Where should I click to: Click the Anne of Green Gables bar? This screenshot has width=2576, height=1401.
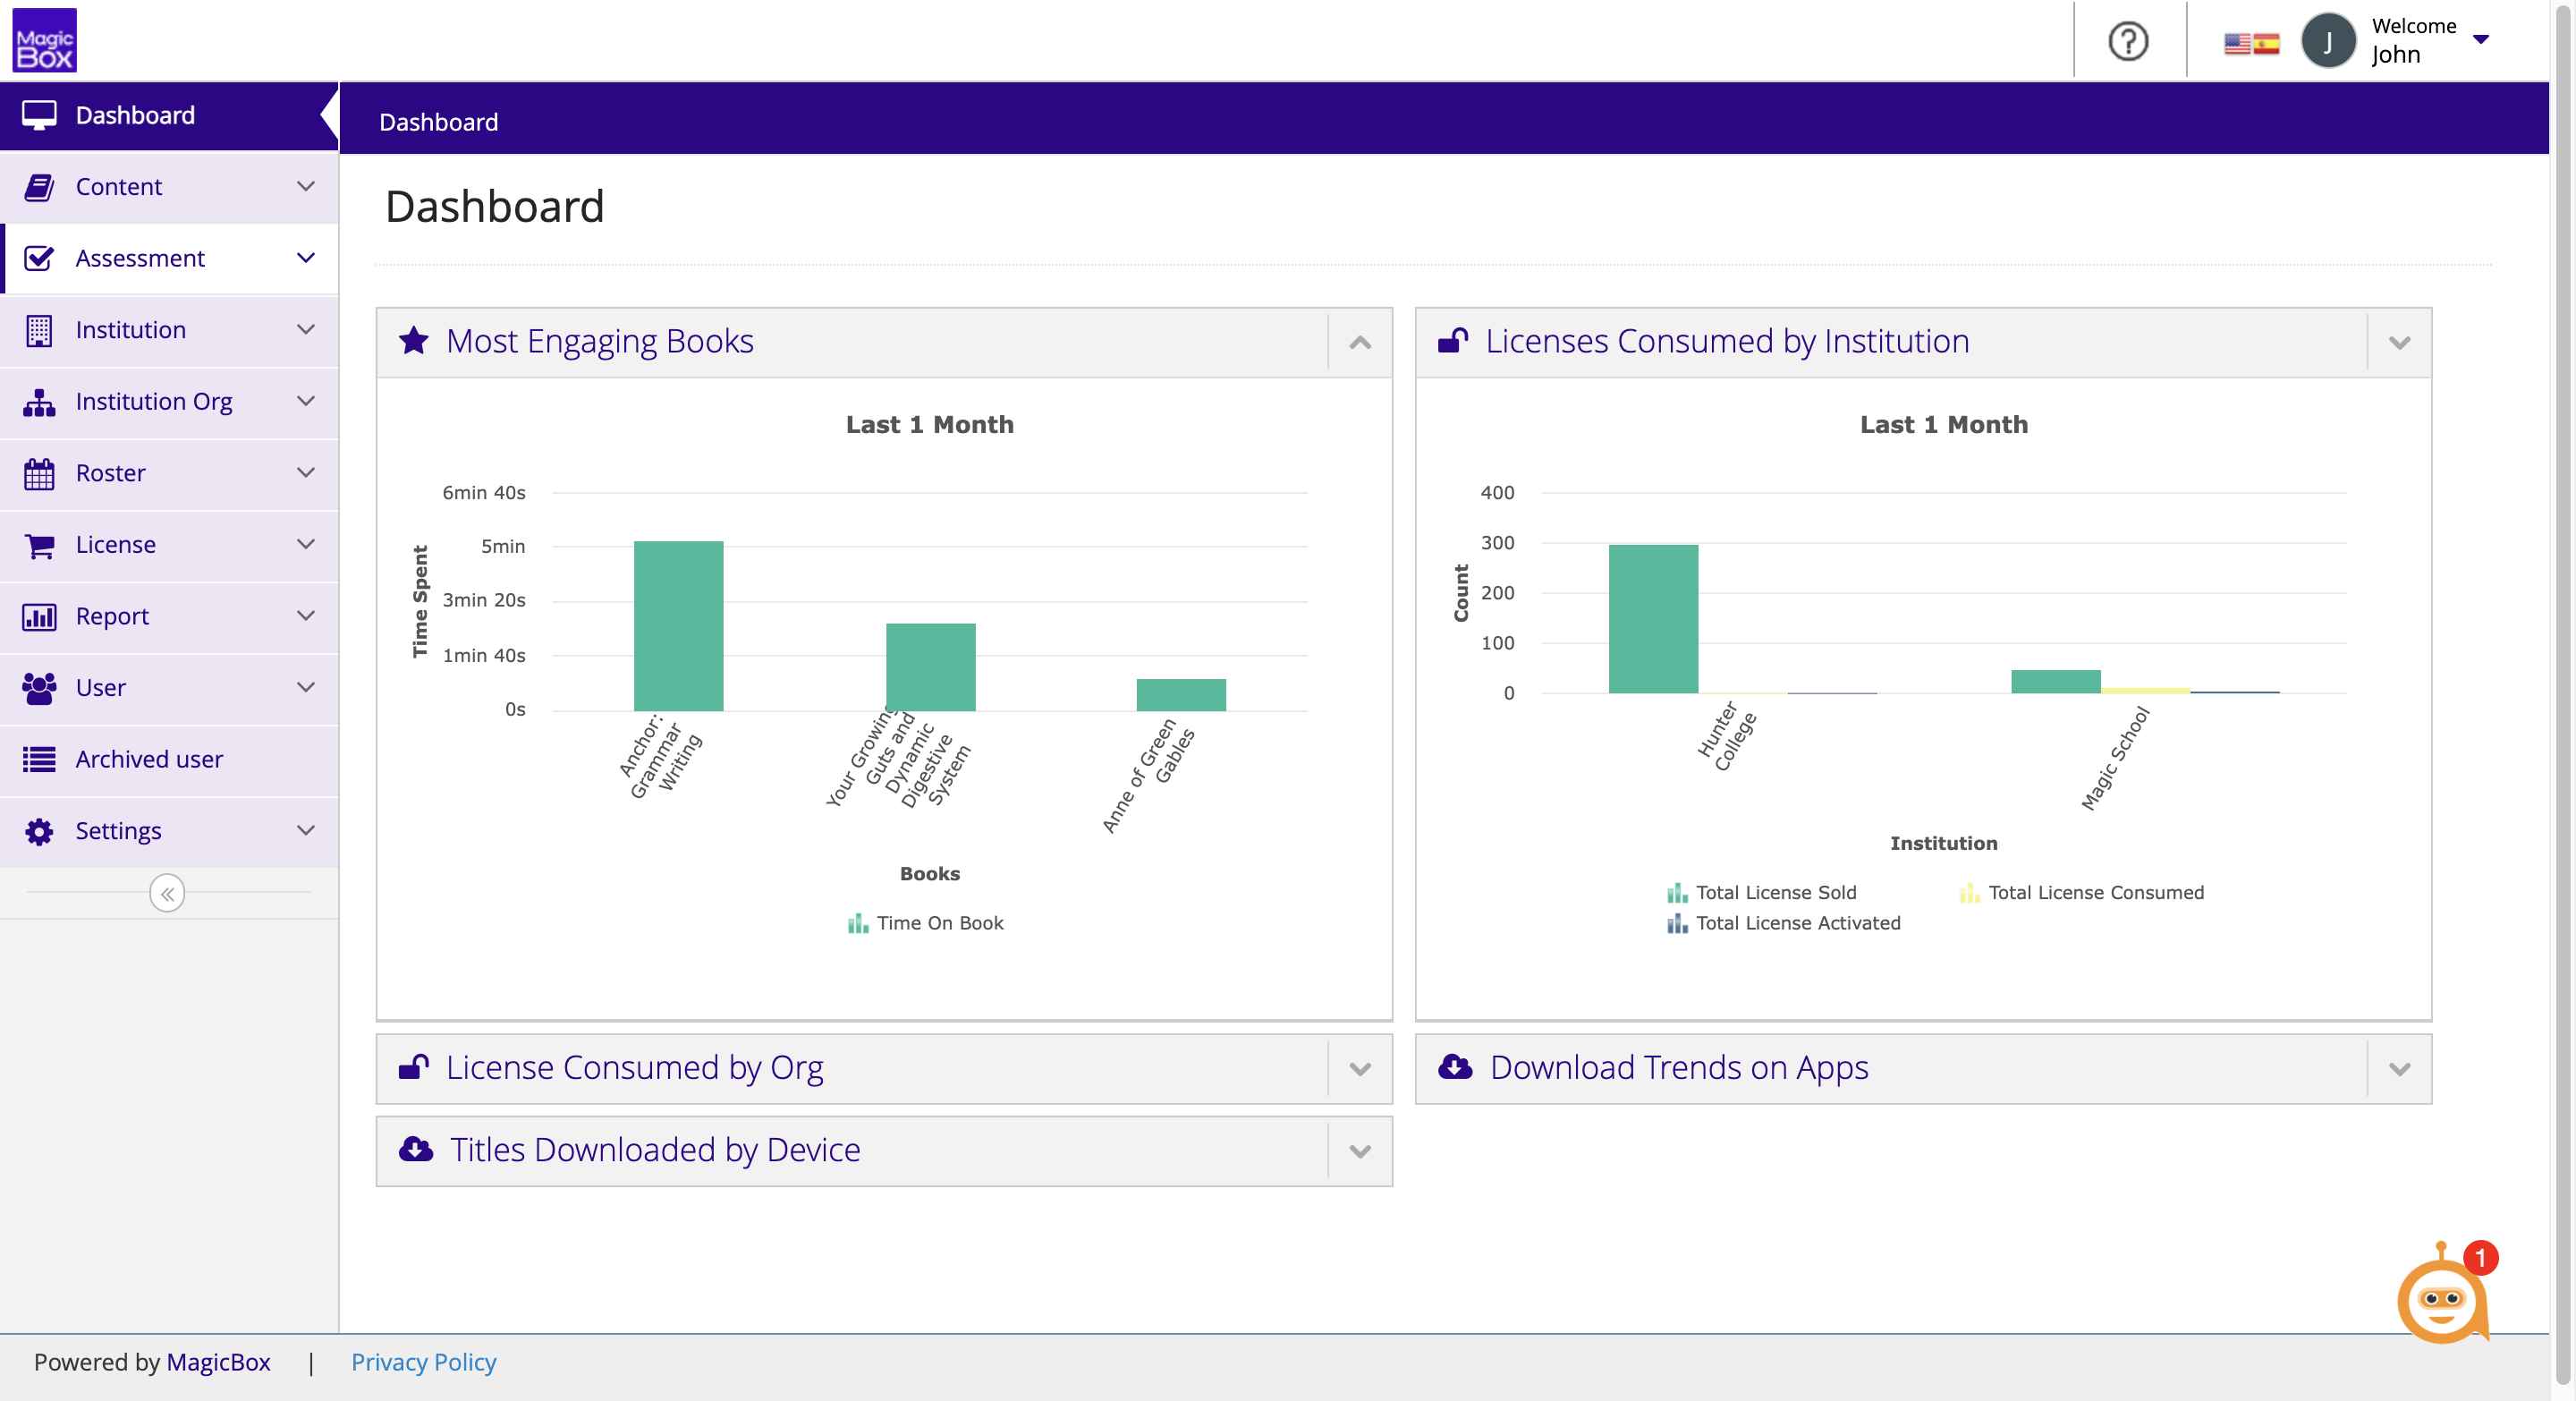pos(1181,695)
